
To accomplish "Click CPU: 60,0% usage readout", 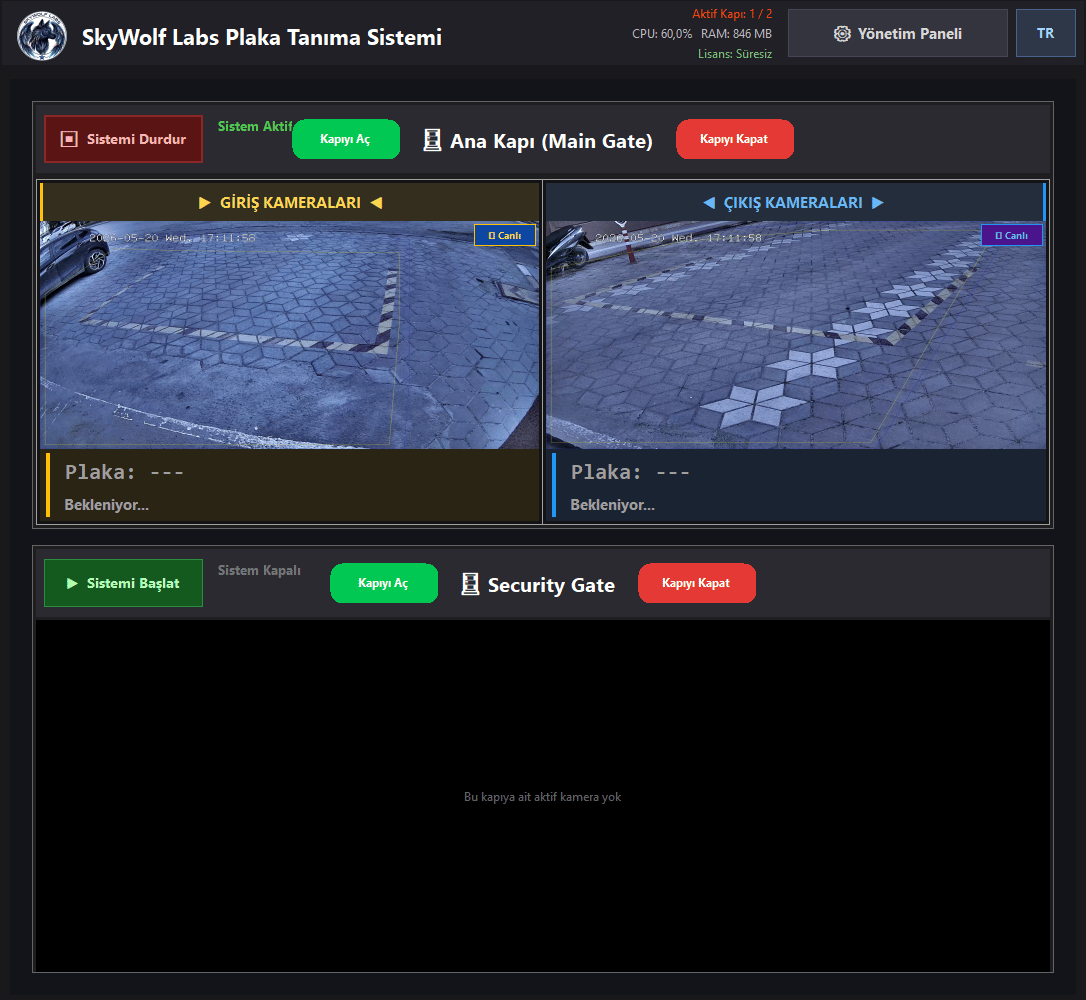I will 661,33.
